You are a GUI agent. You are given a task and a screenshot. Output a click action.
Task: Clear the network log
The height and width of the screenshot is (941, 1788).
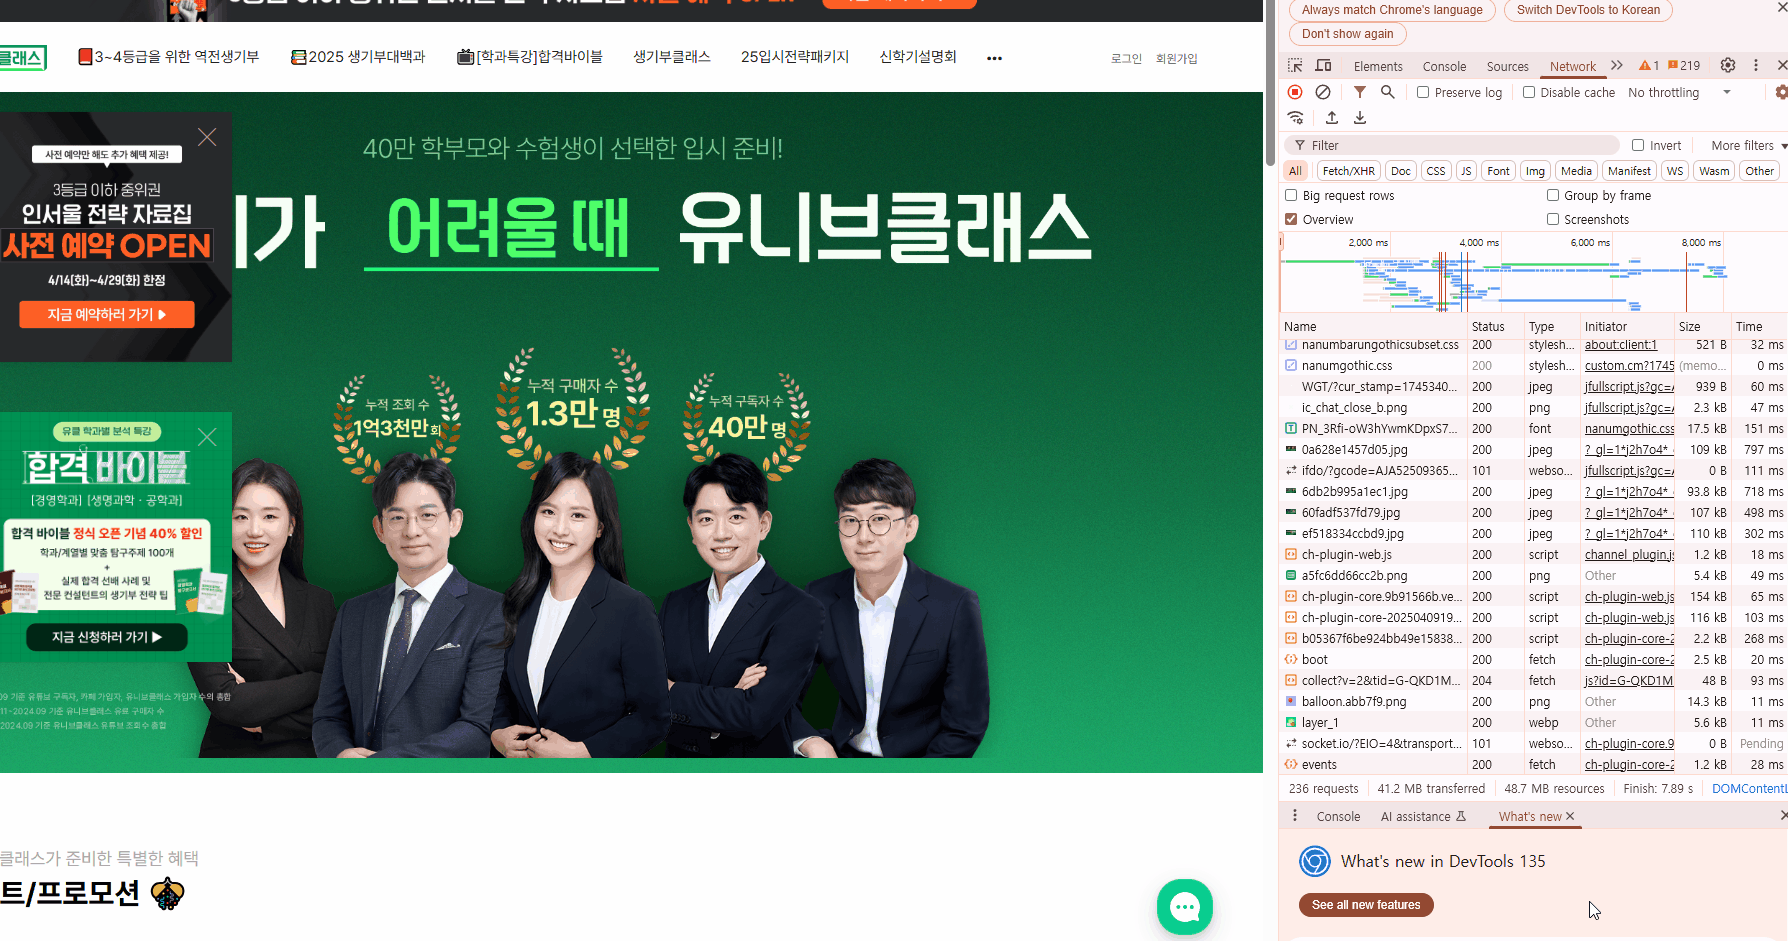coord(1323,92)
